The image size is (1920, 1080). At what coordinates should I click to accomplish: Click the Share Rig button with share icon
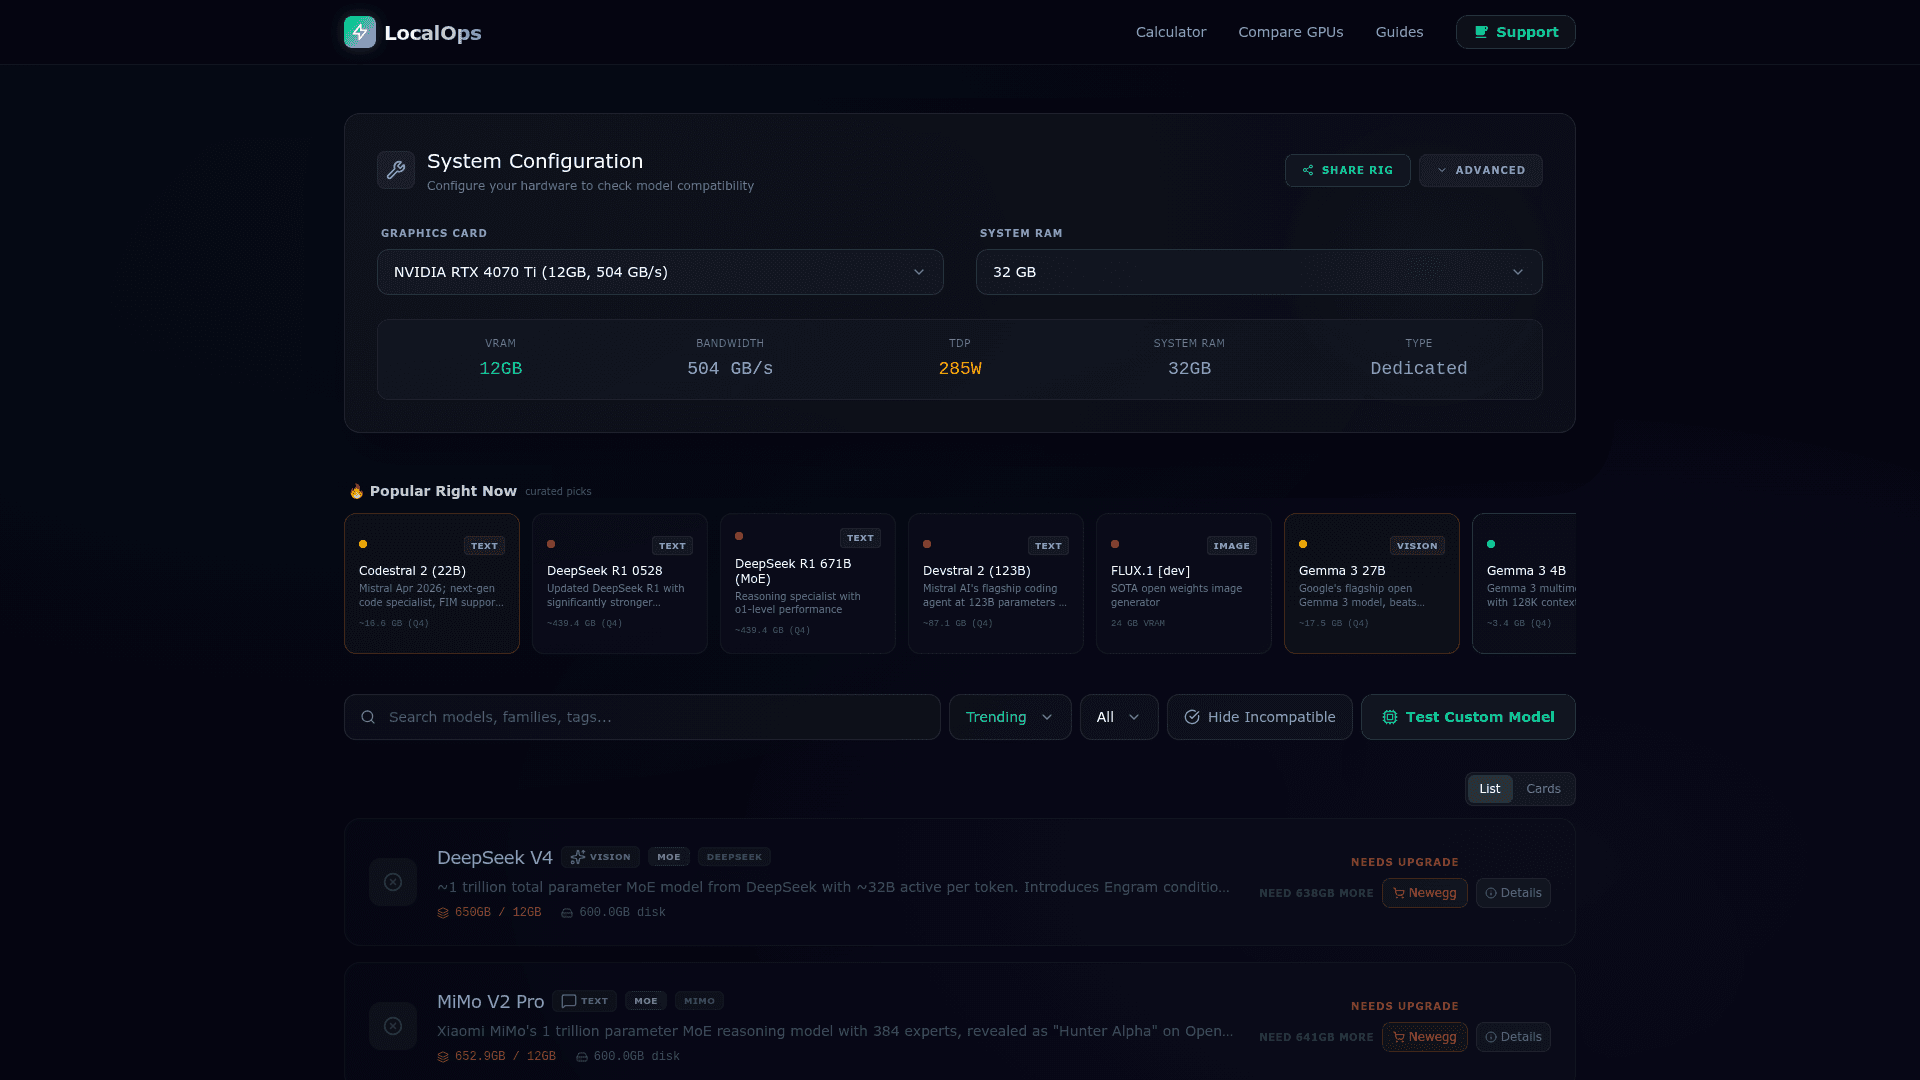pyautogui.click(x=1347, y=170)
